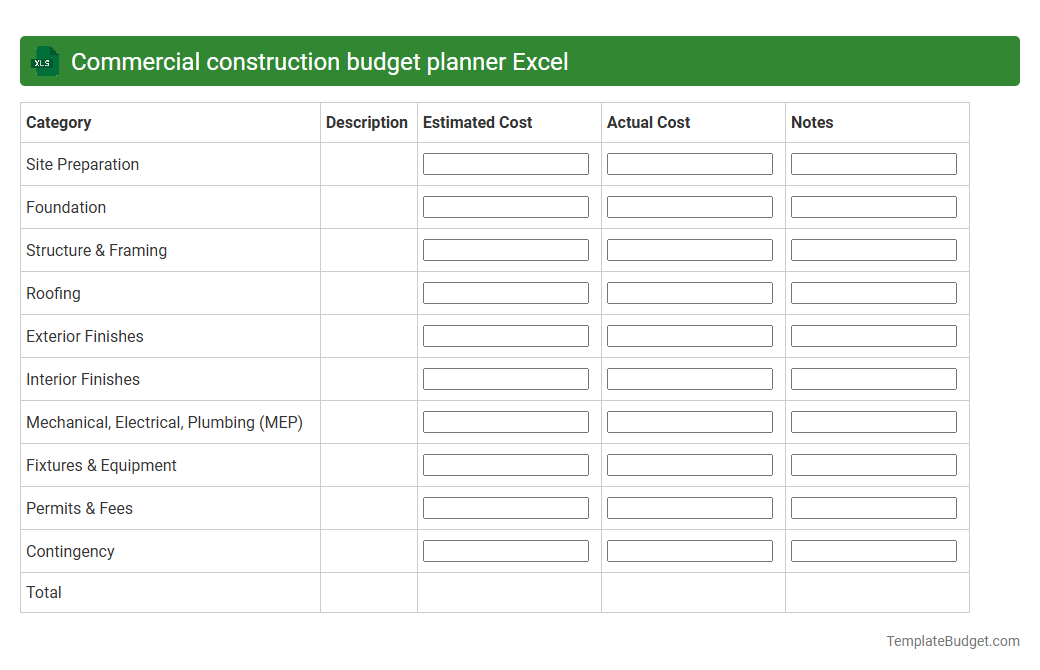Click the Notes column header

(812, 122)
